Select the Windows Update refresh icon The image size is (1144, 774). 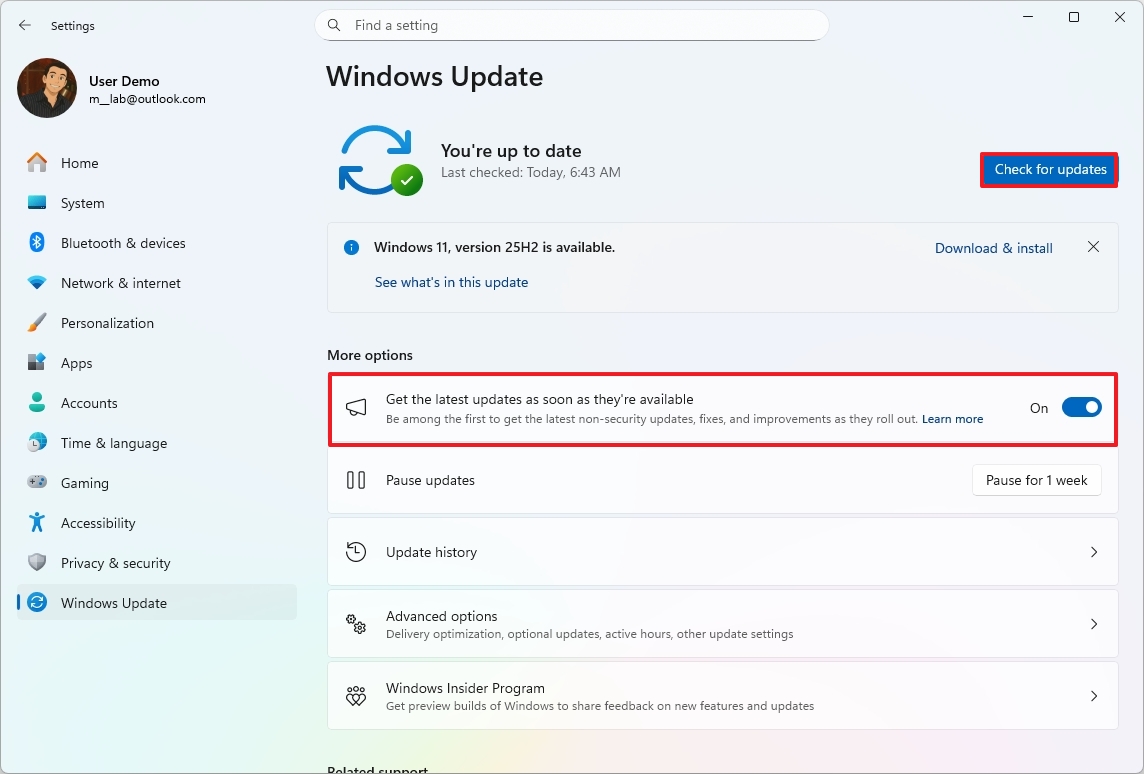coord(37,602)
